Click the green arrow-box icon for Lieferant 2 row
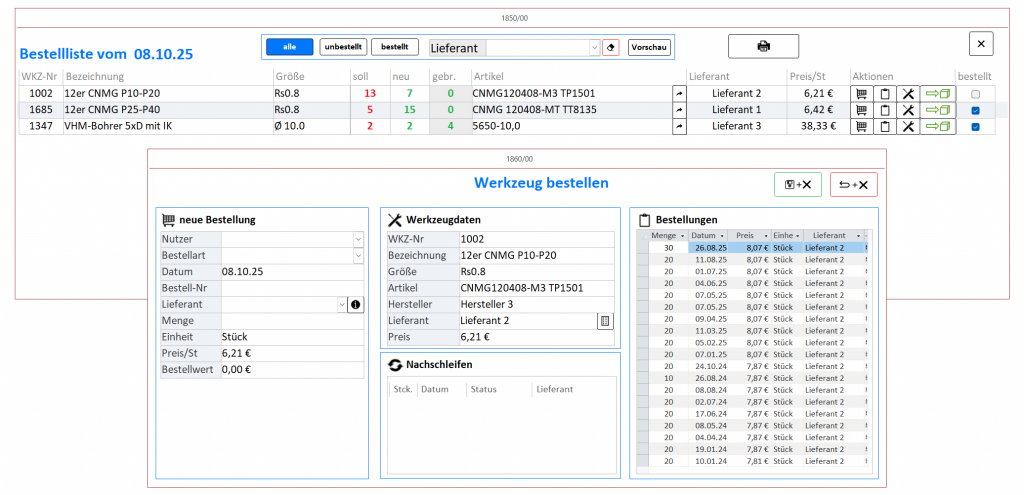Viewport: 1024px width, 495px height. coord(938,93)
